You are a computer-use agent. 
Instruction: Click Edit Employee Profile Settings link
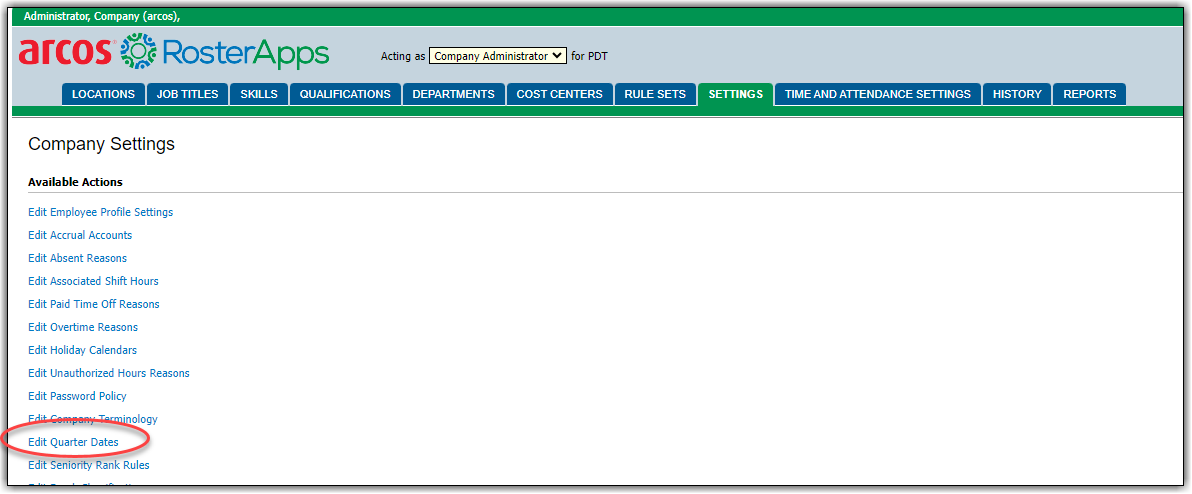click(100, 212)
